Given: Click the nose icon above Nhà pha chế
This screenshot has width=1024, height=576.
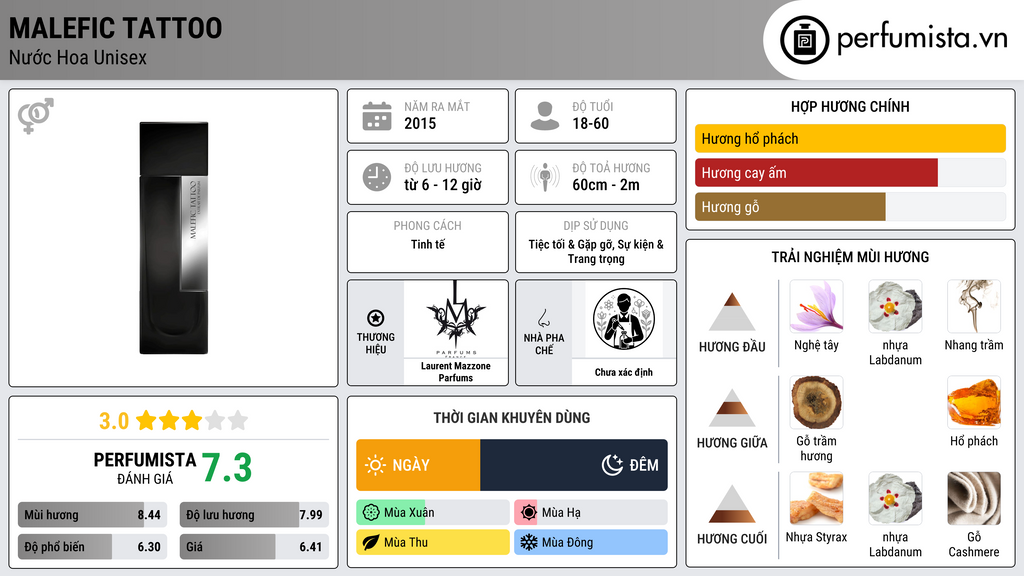Looking at the screenshot, I should [x=543, y=318].
